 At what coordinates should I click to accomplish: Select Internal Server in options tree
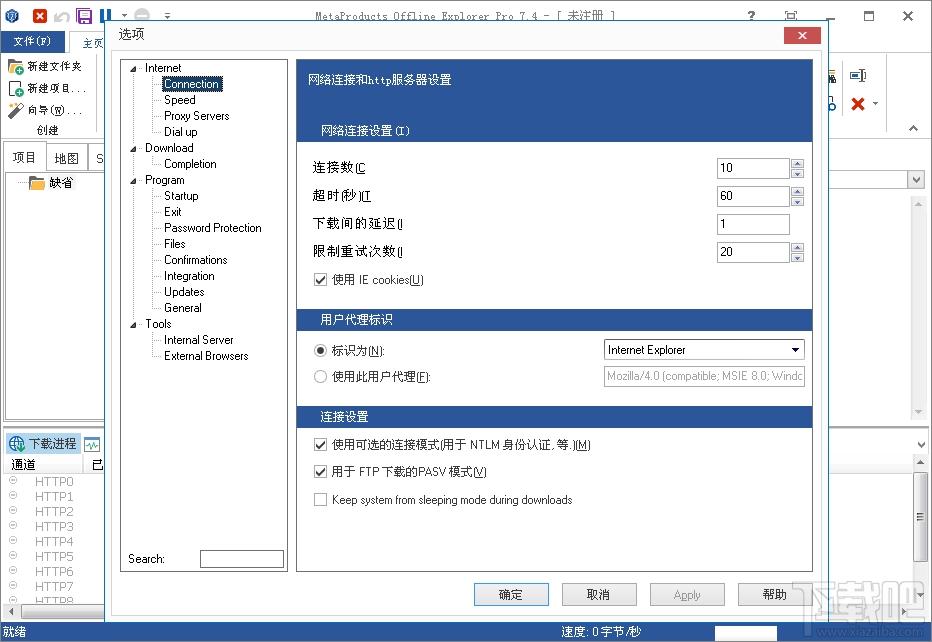pos(199,340)
